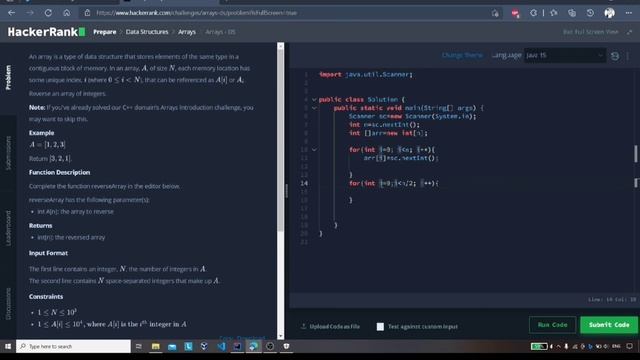Go to Prepare breadcrumb

coord(104,32)
